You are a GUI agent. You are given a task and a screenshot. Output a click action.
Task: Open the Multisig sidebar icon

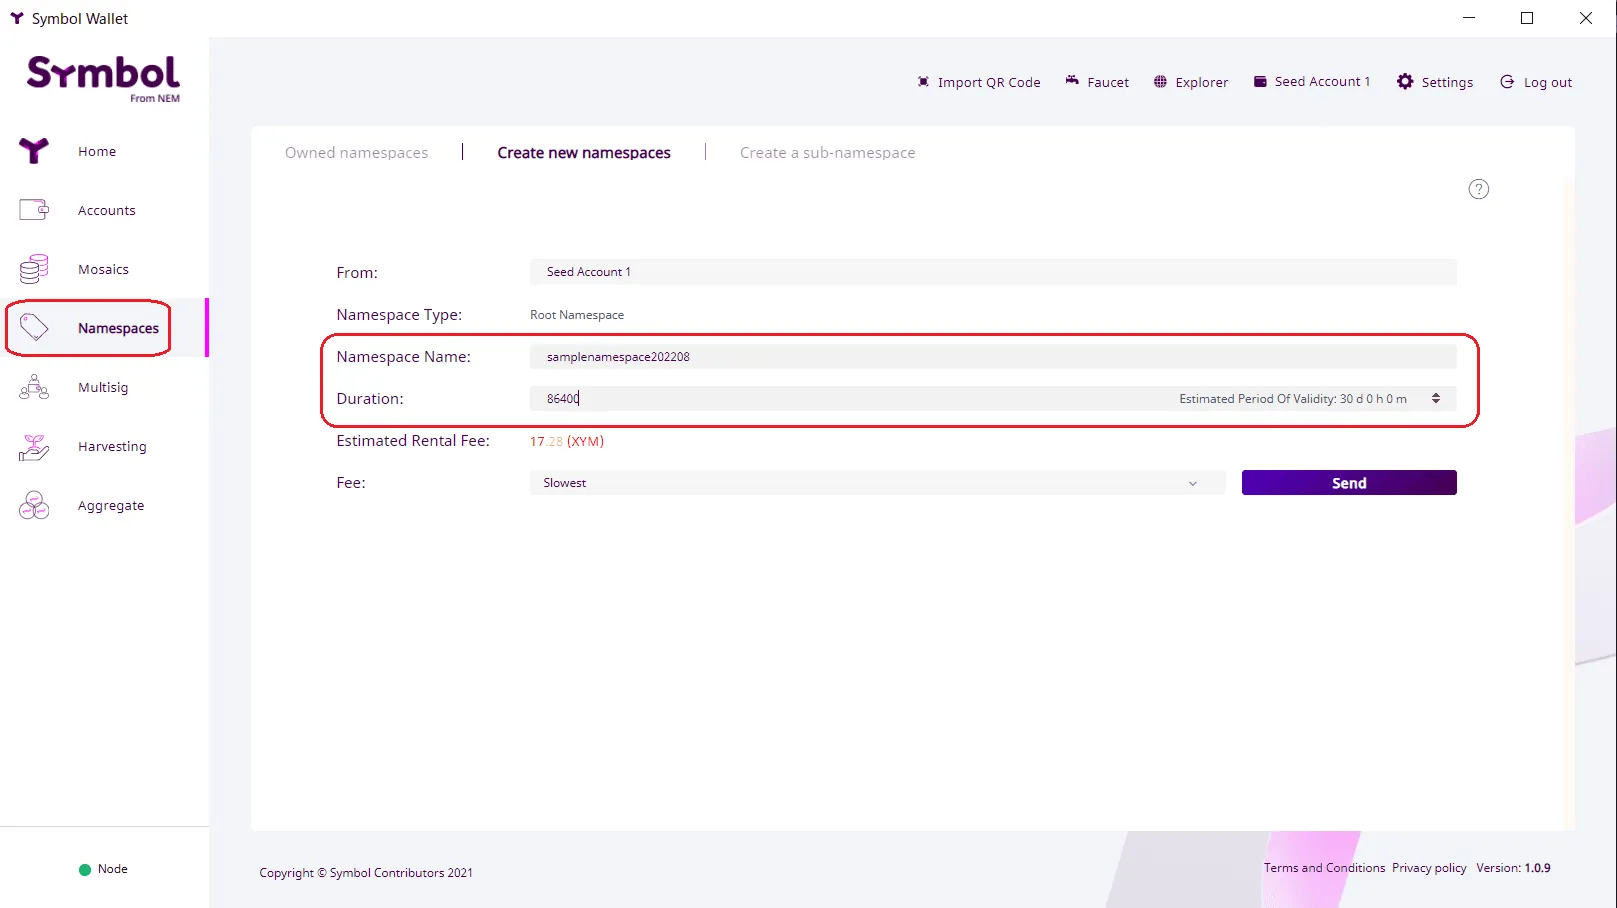coord(34,387)
